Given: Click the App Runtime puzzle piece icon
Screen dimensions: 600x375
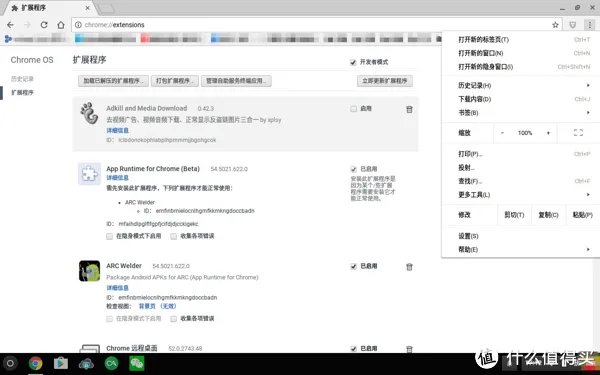Looking at the screenshot, I should pyautogui.click(x=90, y=174).
